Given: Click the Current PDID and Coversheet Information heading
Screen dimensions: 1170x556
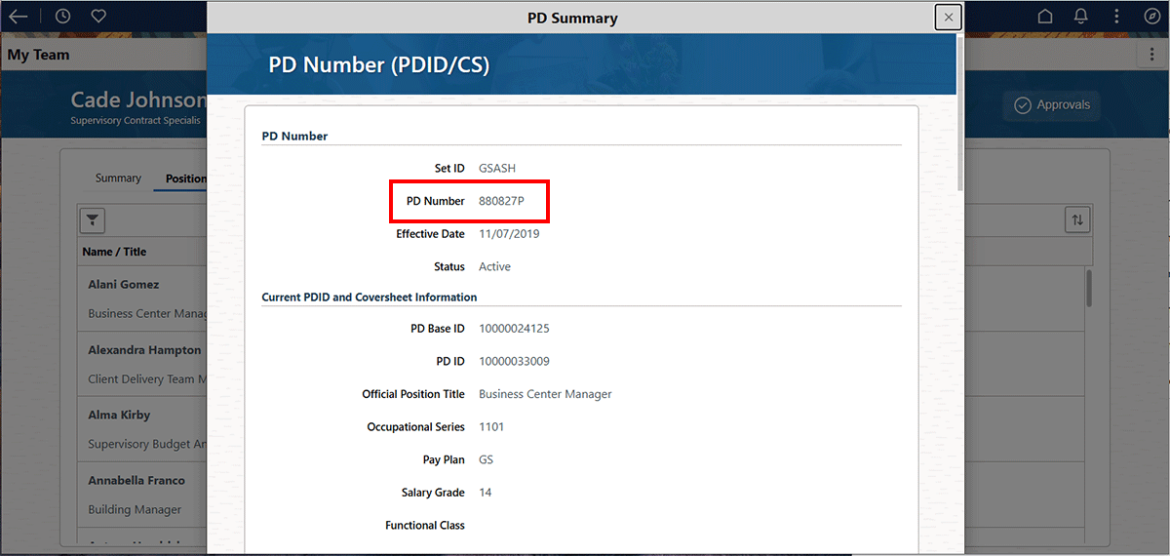Looking at the screenshot, I should pyautogui.click(x=369, y=297).
